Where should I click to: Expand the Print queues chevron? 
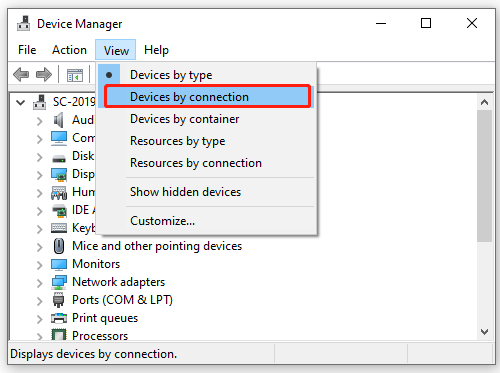point(40,319)
